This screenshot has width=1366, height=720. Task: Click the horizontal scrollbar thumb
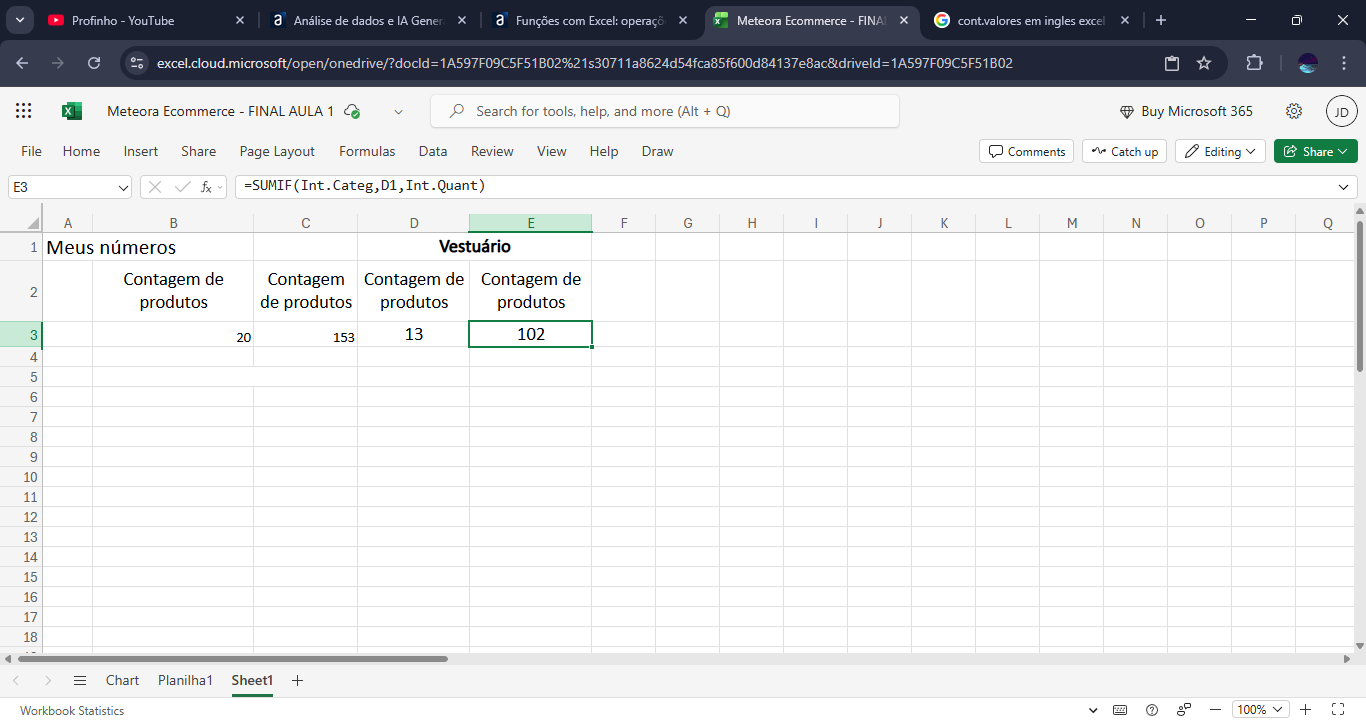tap(231, 659)
